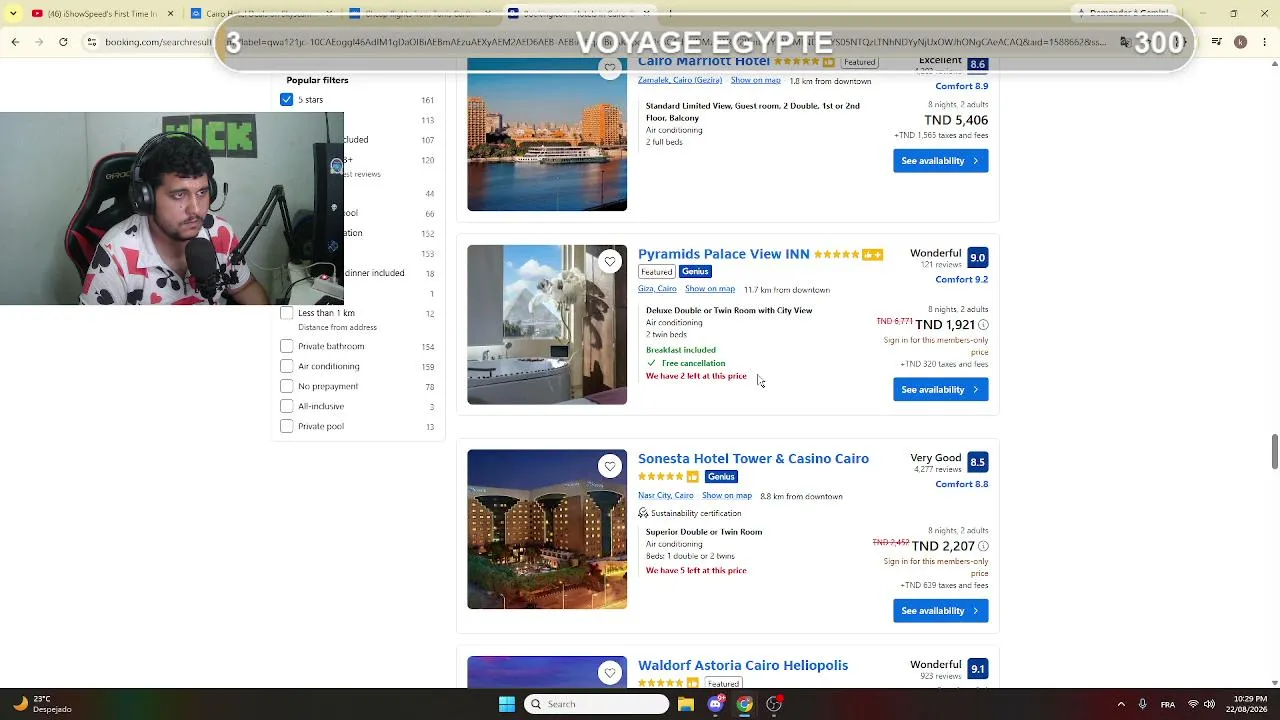Open the Cairo Marriott Hotel photo

point(547,134)
